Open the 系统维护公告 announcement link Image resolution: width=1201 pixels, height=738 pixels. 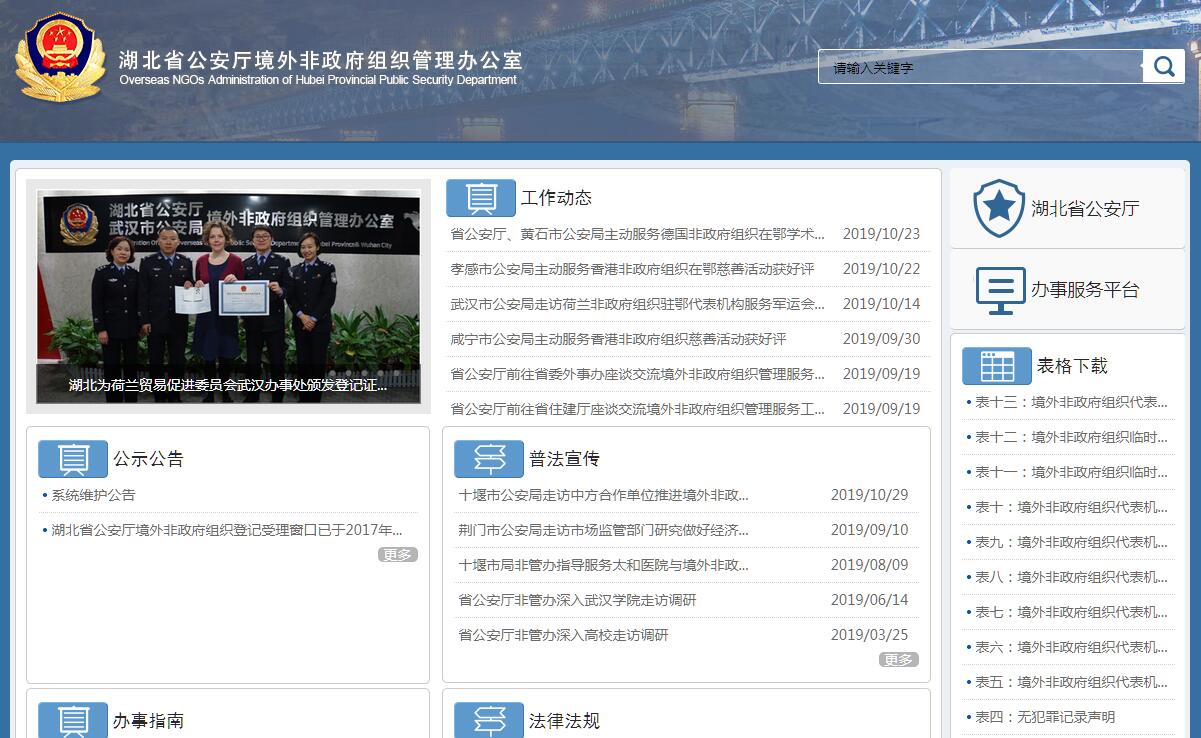[x=93, y=495]
